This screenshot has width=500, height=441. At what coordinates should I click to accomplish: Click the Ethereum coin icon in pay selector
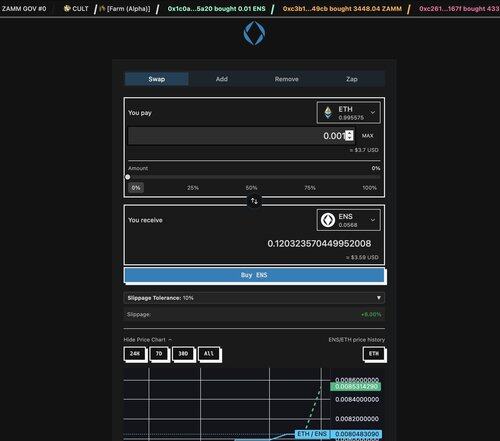coord(328,113)
